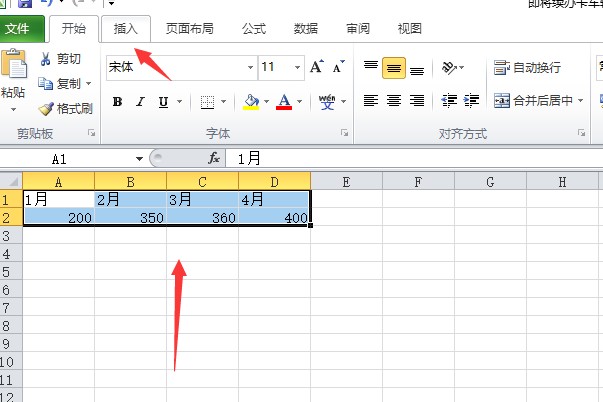Decrease font size with small A
Screen dimensions: 603x402
(338, 67)
